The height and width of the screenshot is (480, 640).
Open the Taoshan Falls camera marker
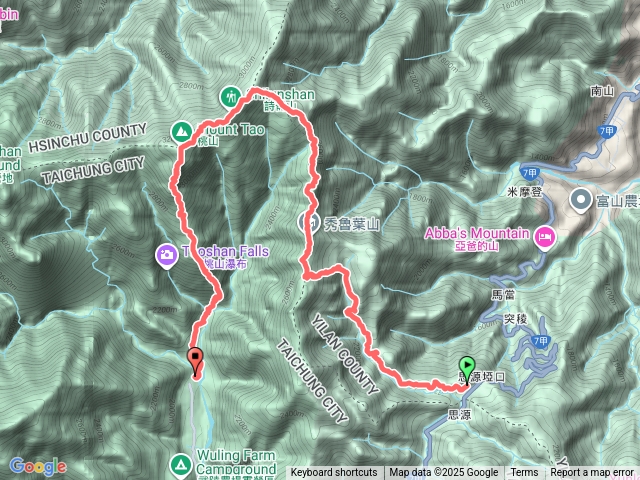[x=167, y=256]
